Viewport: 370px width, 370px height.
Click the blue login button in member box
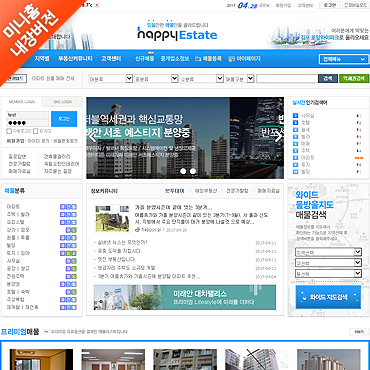click(64, 119)
